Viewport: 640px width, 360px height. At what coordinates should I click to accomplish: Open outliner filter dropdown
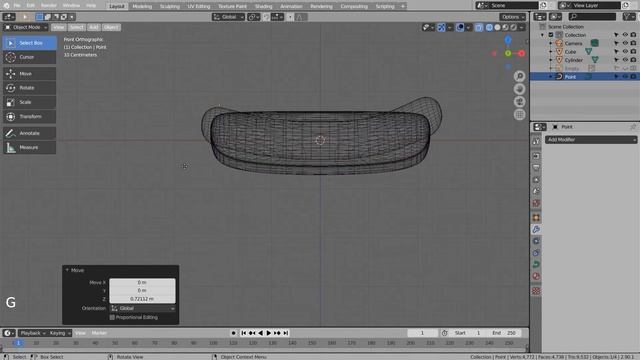(629, 17)
